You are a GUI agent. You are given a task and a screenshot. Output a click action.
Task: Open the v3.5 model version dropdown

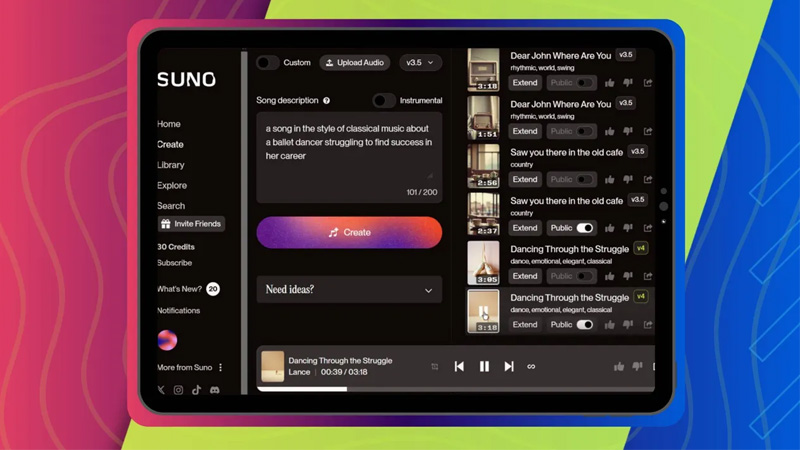[x=420, y=63]
